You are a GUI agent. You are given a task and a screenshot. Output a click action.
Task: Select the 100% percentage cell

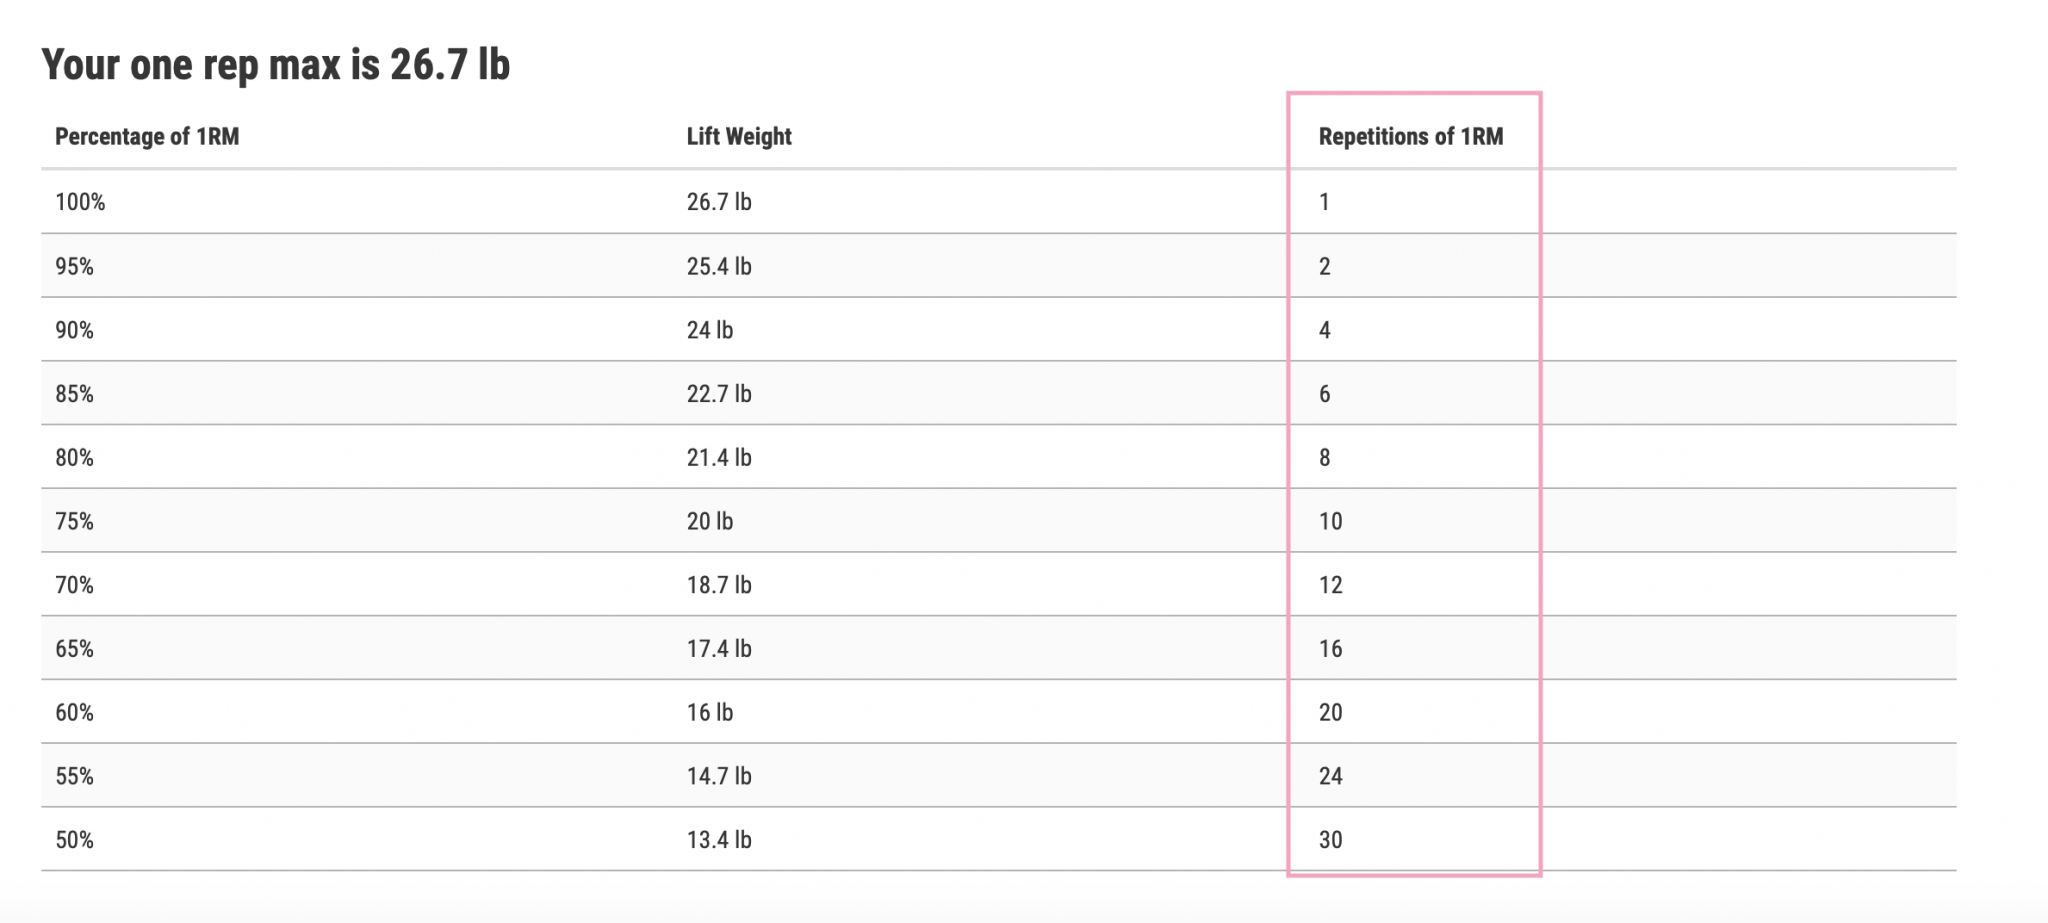pos(80,202)
